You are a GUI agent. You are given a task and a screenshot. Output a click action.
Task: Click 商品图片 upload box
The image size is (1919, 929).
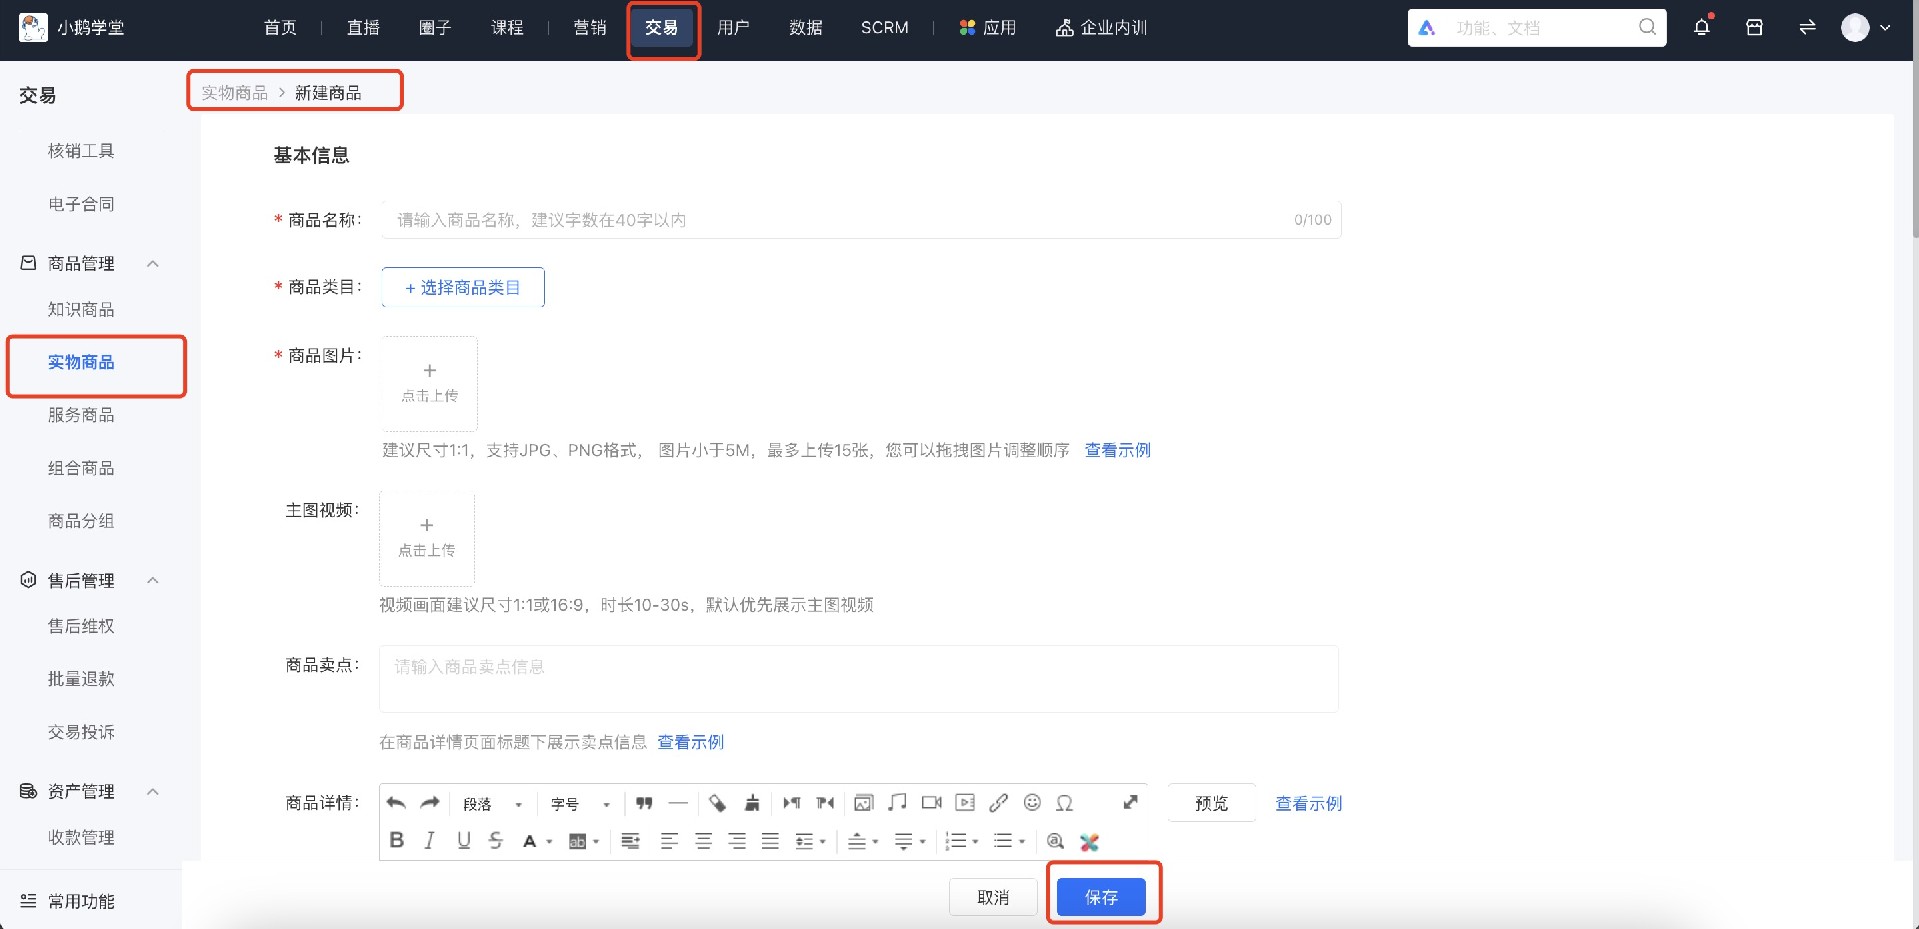point(430,383)
